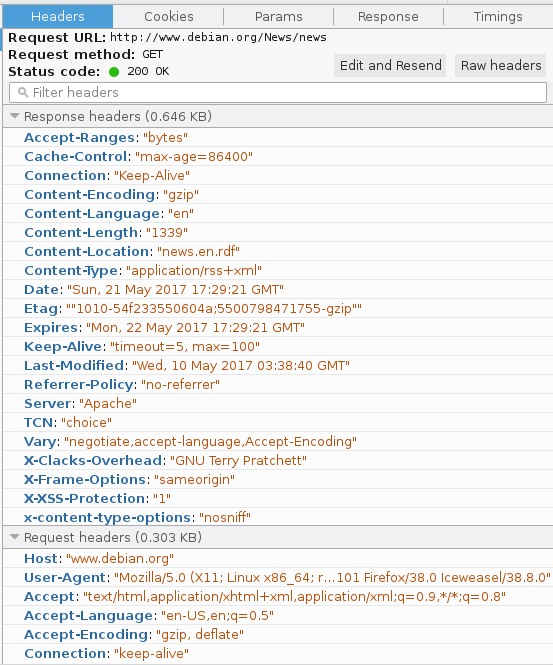Open the Params tab

tap(279, 17)
